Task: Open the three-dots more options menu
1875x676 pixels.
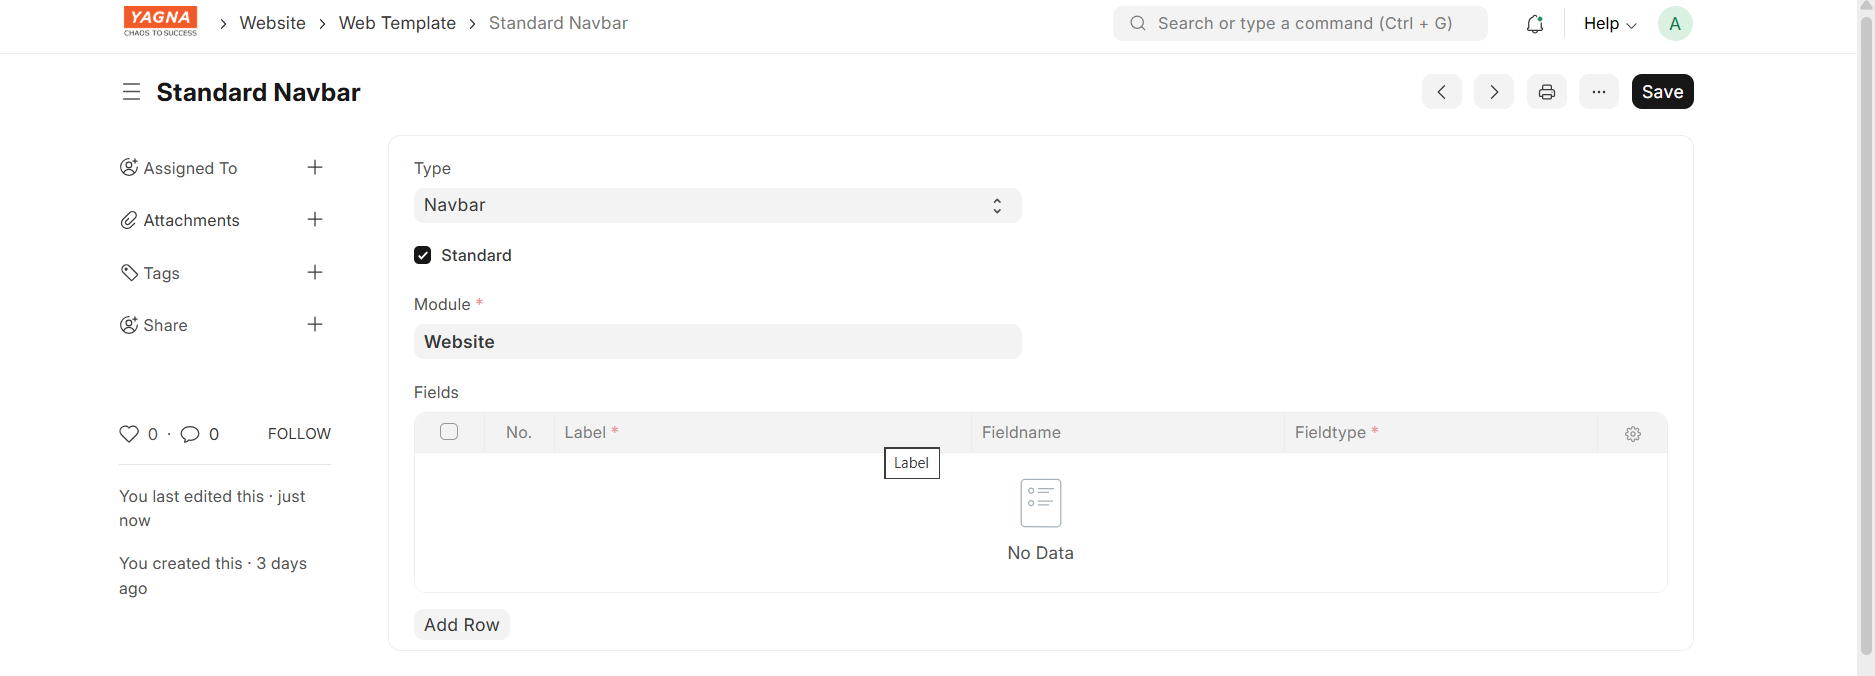Action: (x=1598, y=92)
